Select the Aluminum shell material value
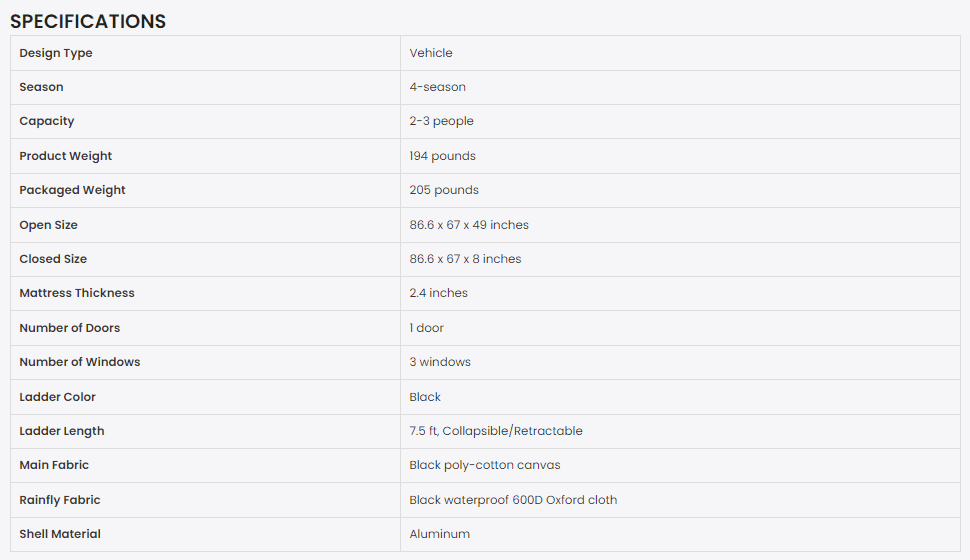970x560 pixels. (439, 534)
